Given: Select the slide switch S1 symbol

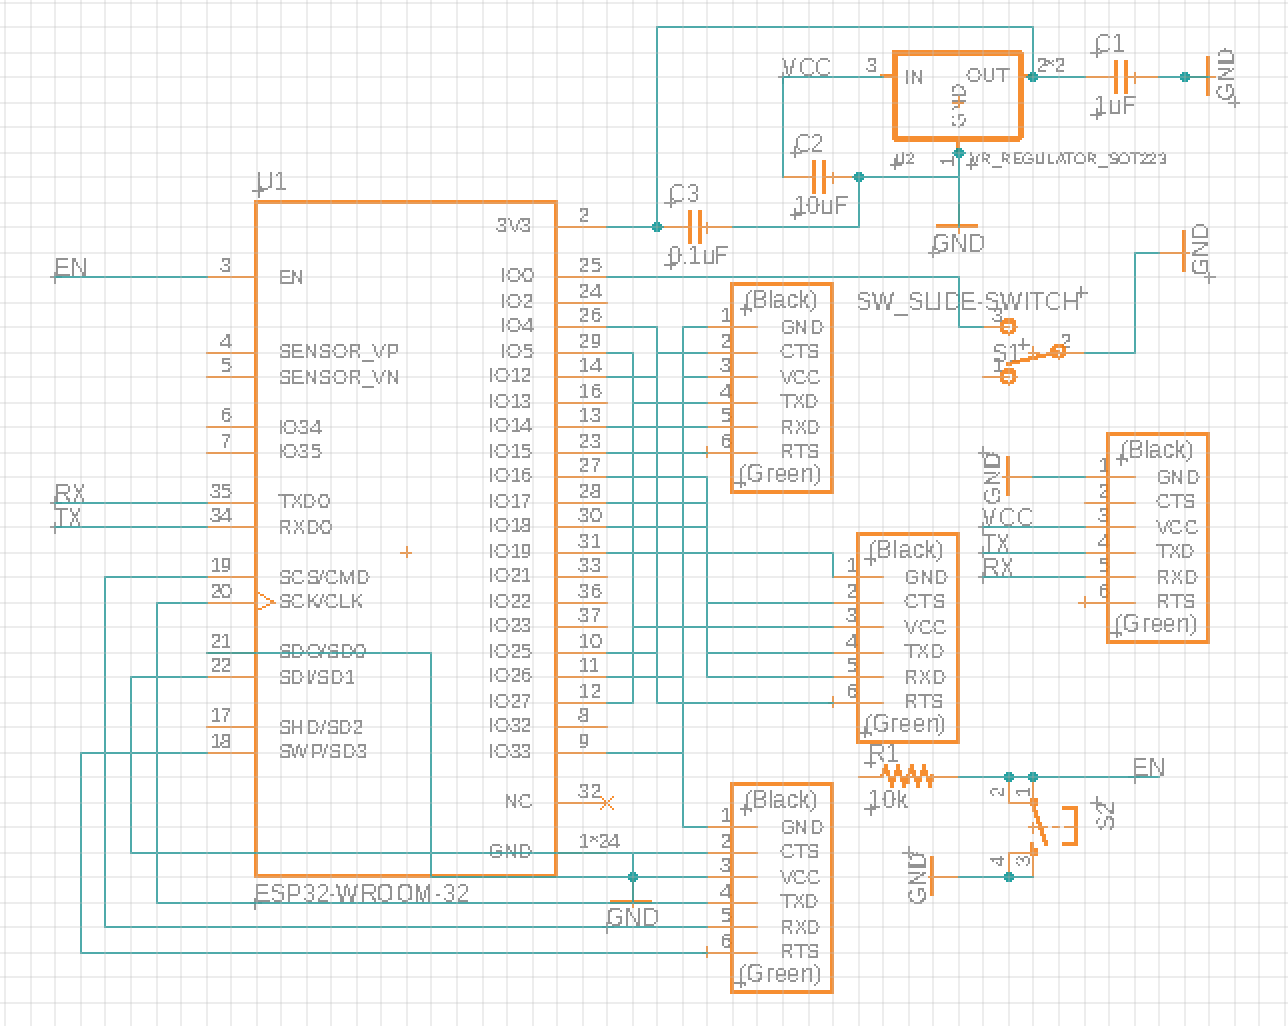Looking at the screenshot, I should (1035, 351).
